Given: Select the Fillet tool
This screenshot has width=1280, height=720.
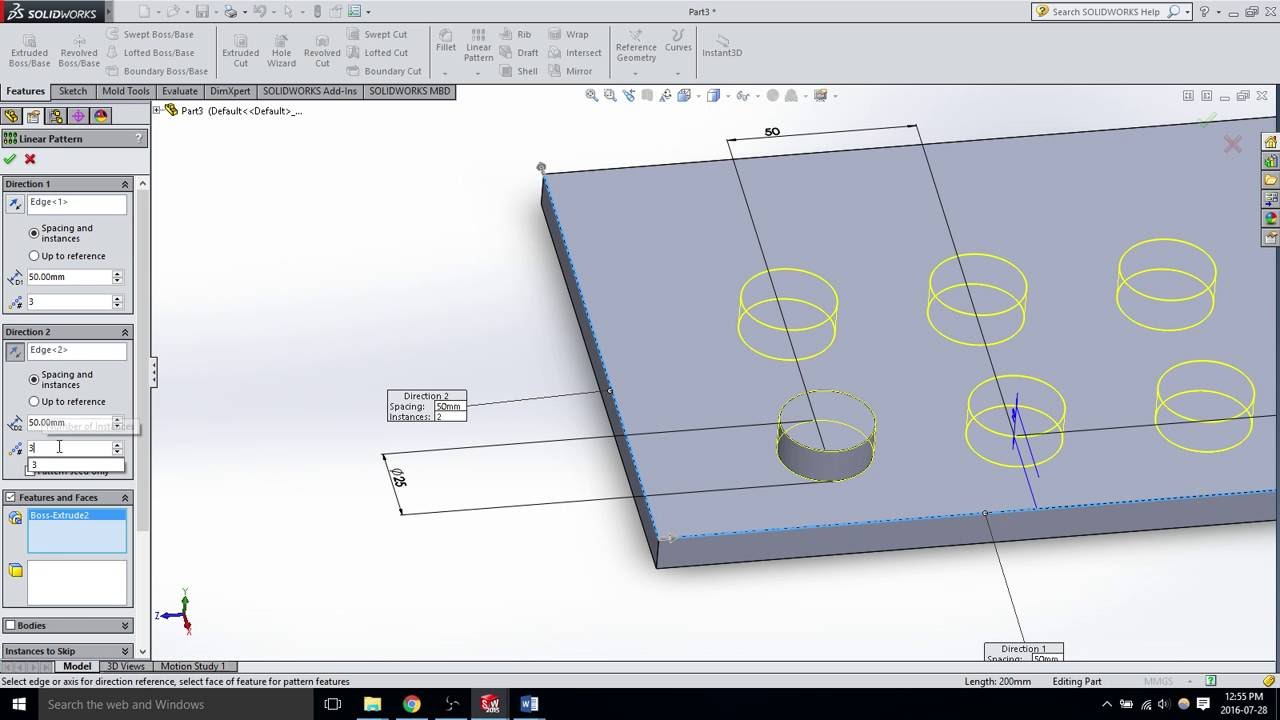Looking at the screenshot, I should point(446,40).
